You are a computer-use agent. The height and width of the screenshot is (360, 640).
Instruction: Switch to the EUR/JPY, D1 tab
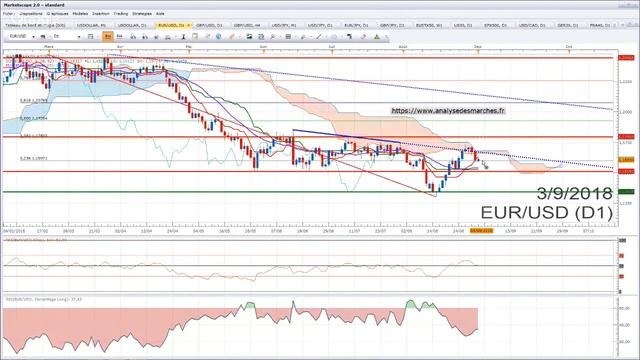coord(356,25)
